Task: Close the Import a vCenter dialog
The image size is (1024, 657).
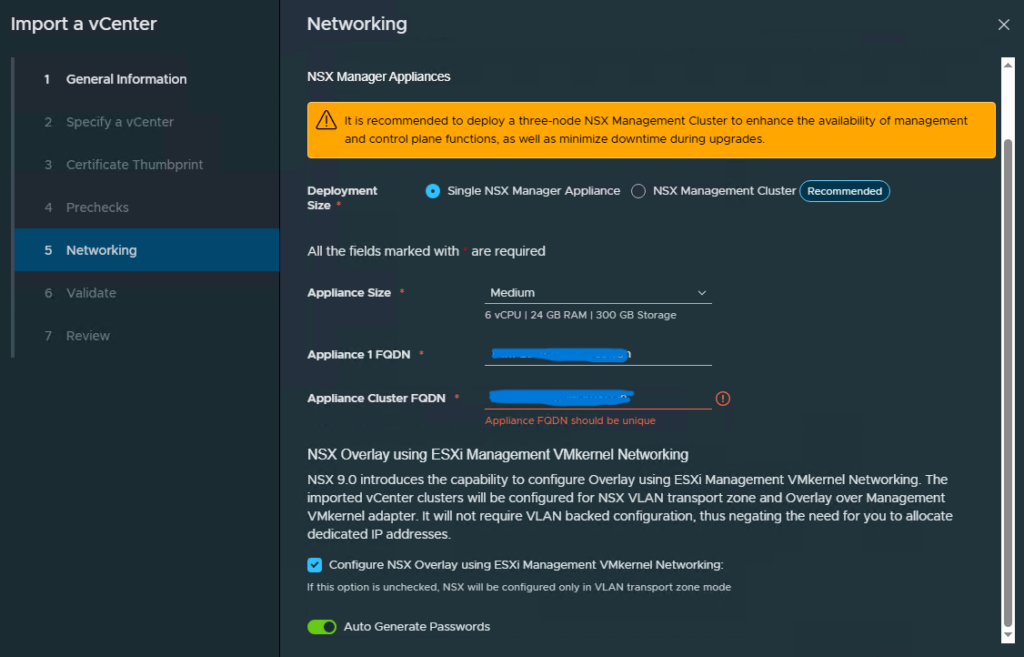Action: pyautogui.click(x=1004, y=24)
